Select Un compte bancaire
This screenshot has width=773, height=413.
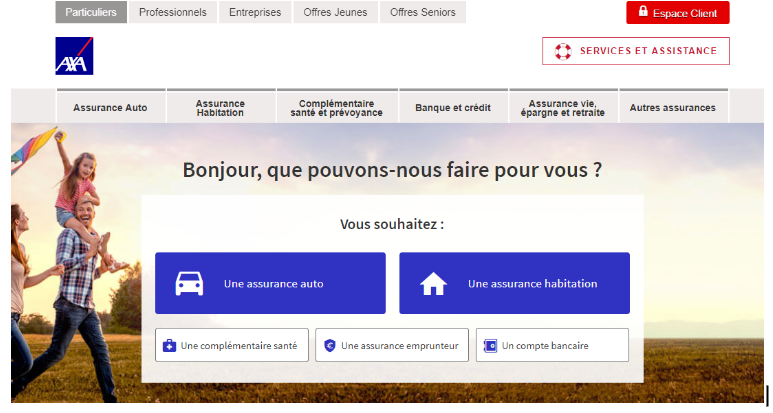552,345
